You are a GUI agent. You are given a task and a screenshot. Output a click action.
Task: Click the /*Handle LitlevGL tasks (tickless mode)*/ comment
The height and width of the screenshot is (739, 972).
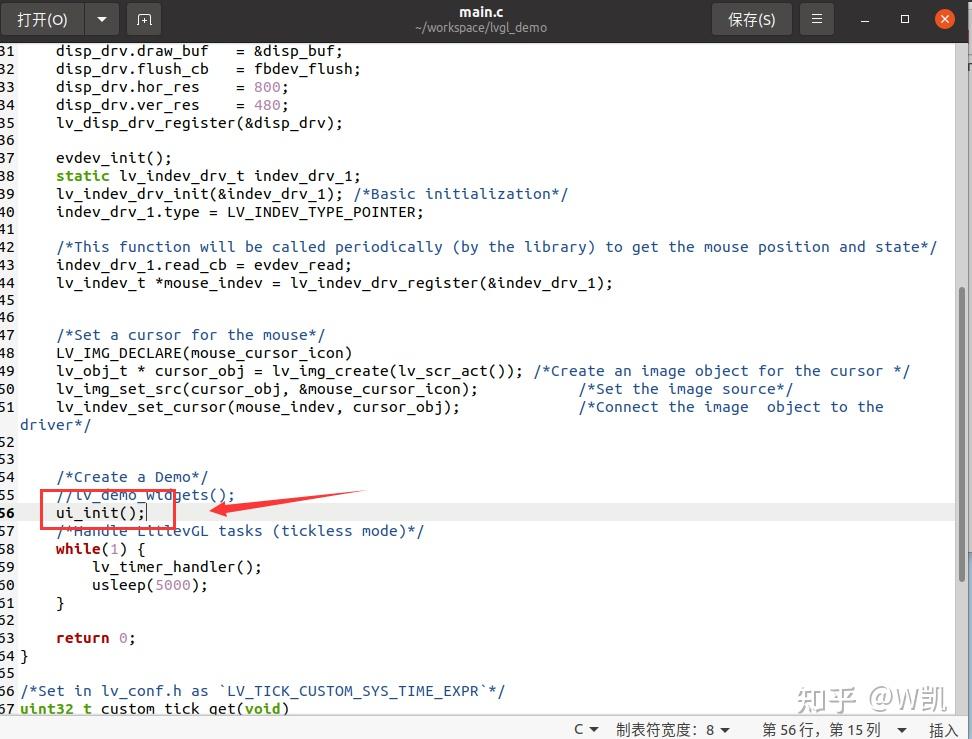coord(240,531)
